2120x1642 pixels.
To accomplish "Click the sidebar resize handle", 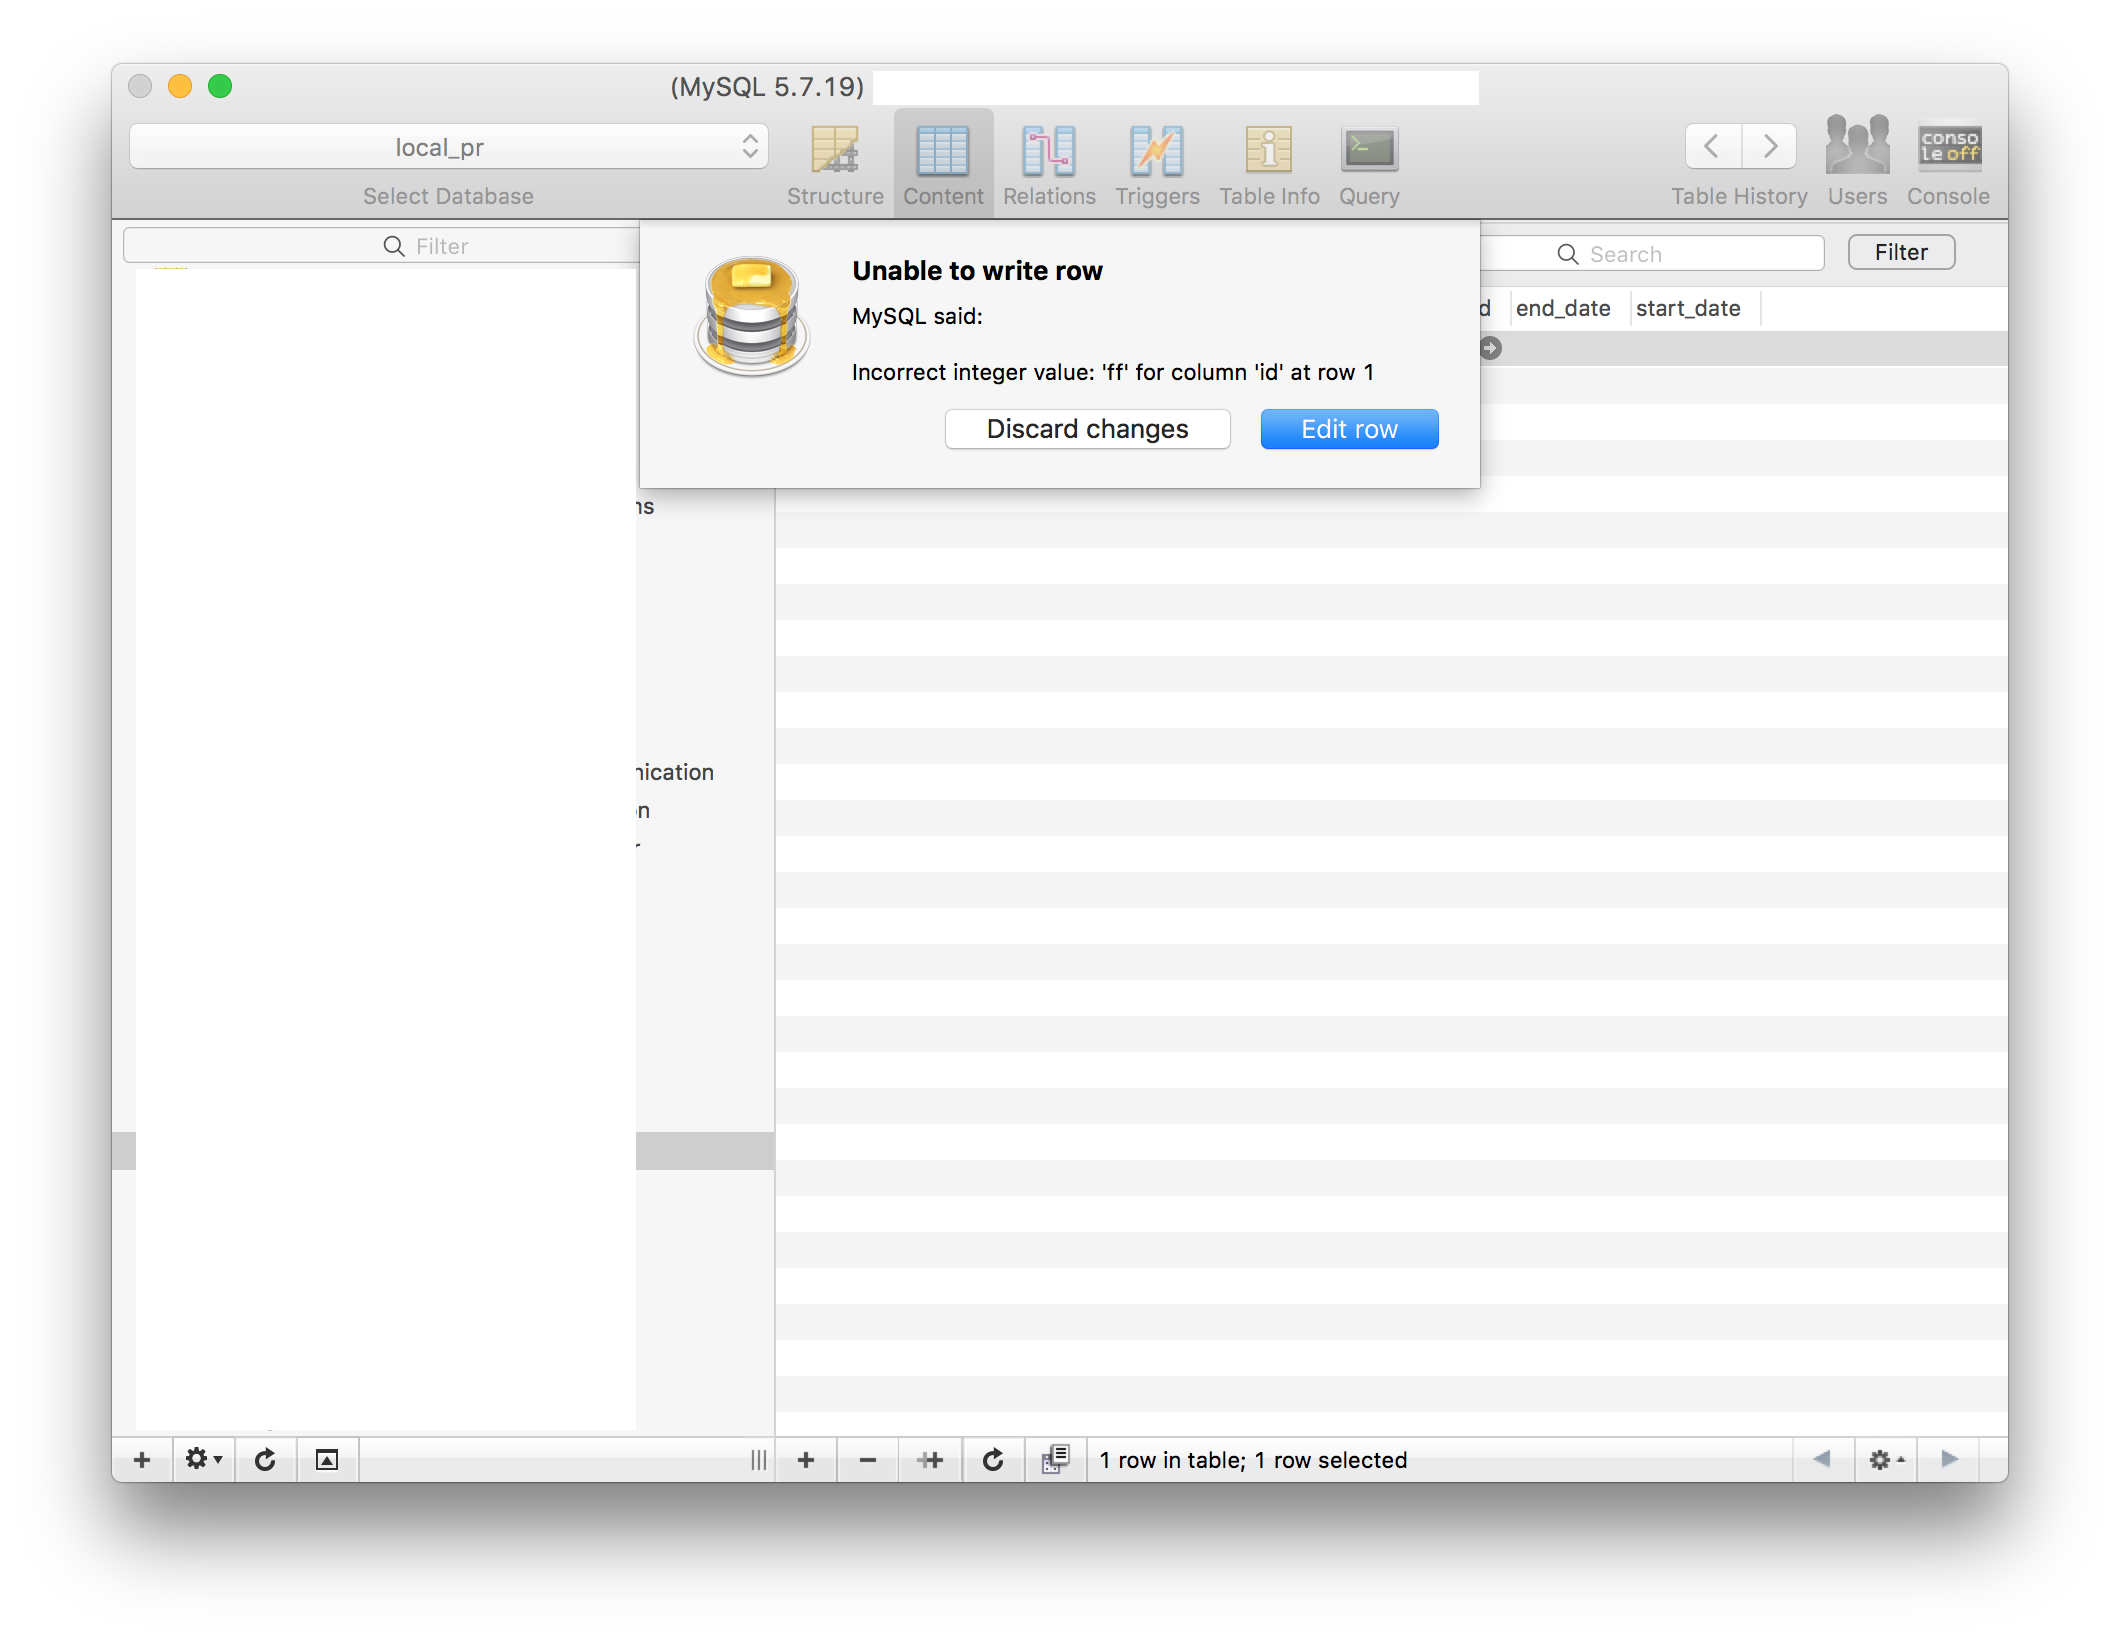I will (759, 1460).
